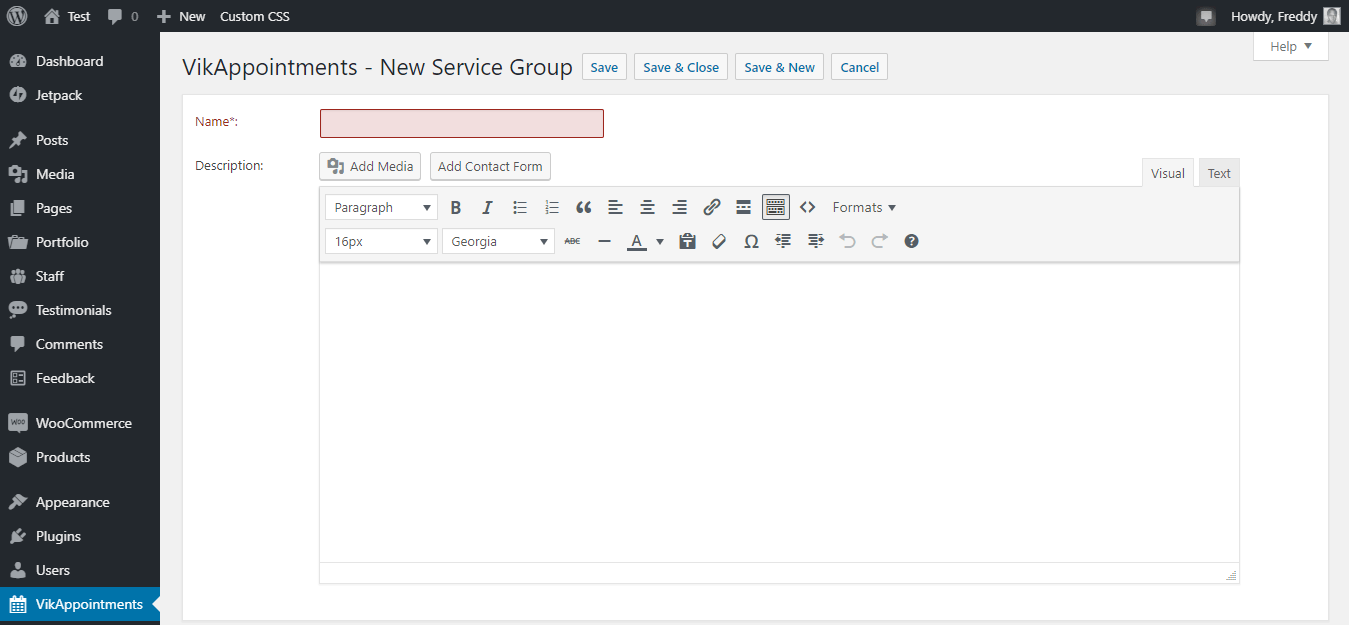Apply the text color
Image resolution: width=1349 pixels, height=625 pixels.
pos(637,241)
